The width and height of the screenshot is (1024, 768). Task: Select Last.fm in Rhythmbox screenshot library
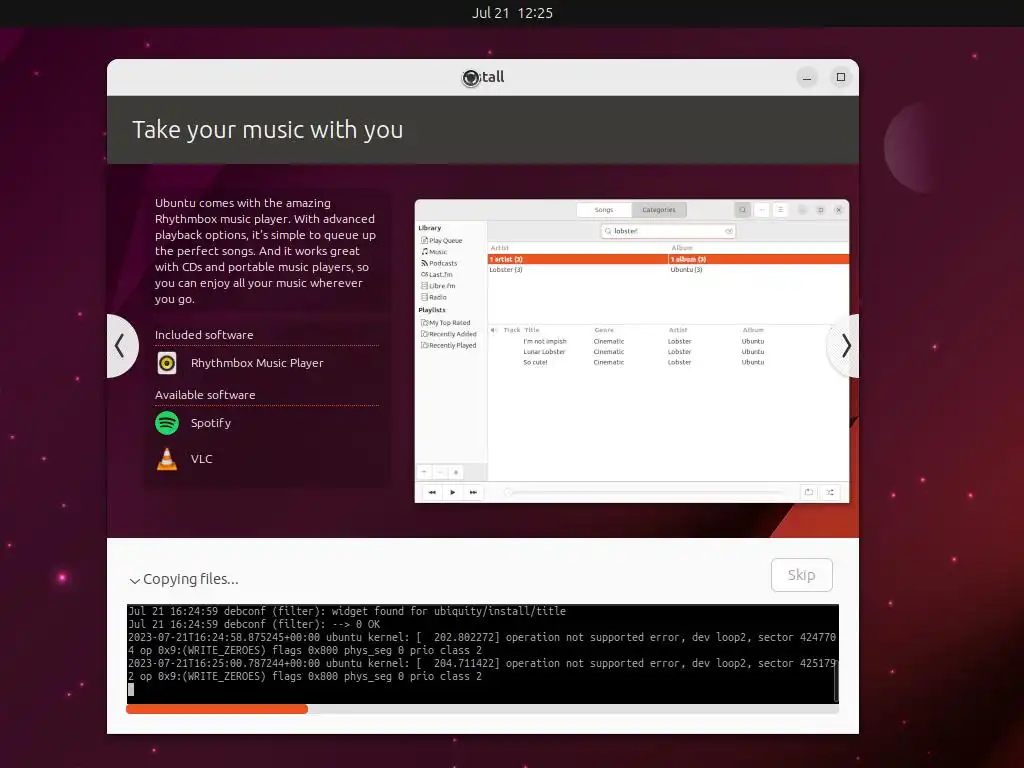point(437,275)
